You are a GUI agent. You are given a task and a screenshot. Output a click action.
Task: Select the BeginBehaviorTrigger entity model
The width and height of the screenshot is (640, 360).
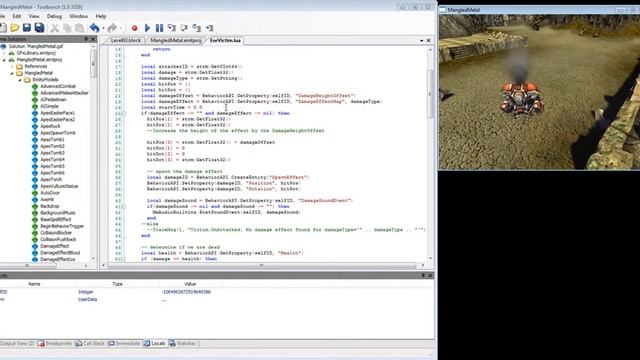[x=62, y=226]
